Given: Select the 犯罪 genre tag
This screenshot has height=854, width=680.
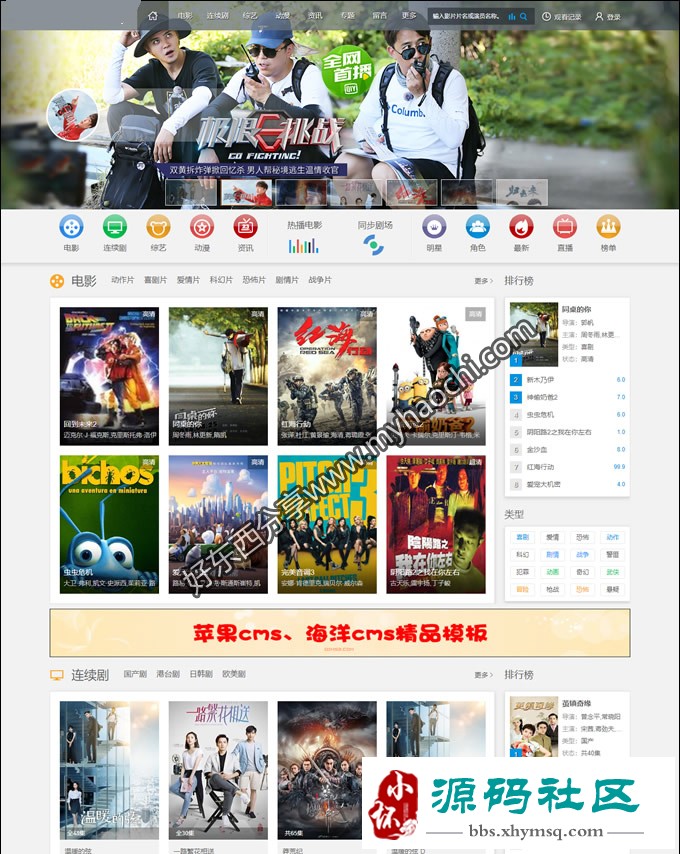Looking at the screenshot, I should 523,572.
